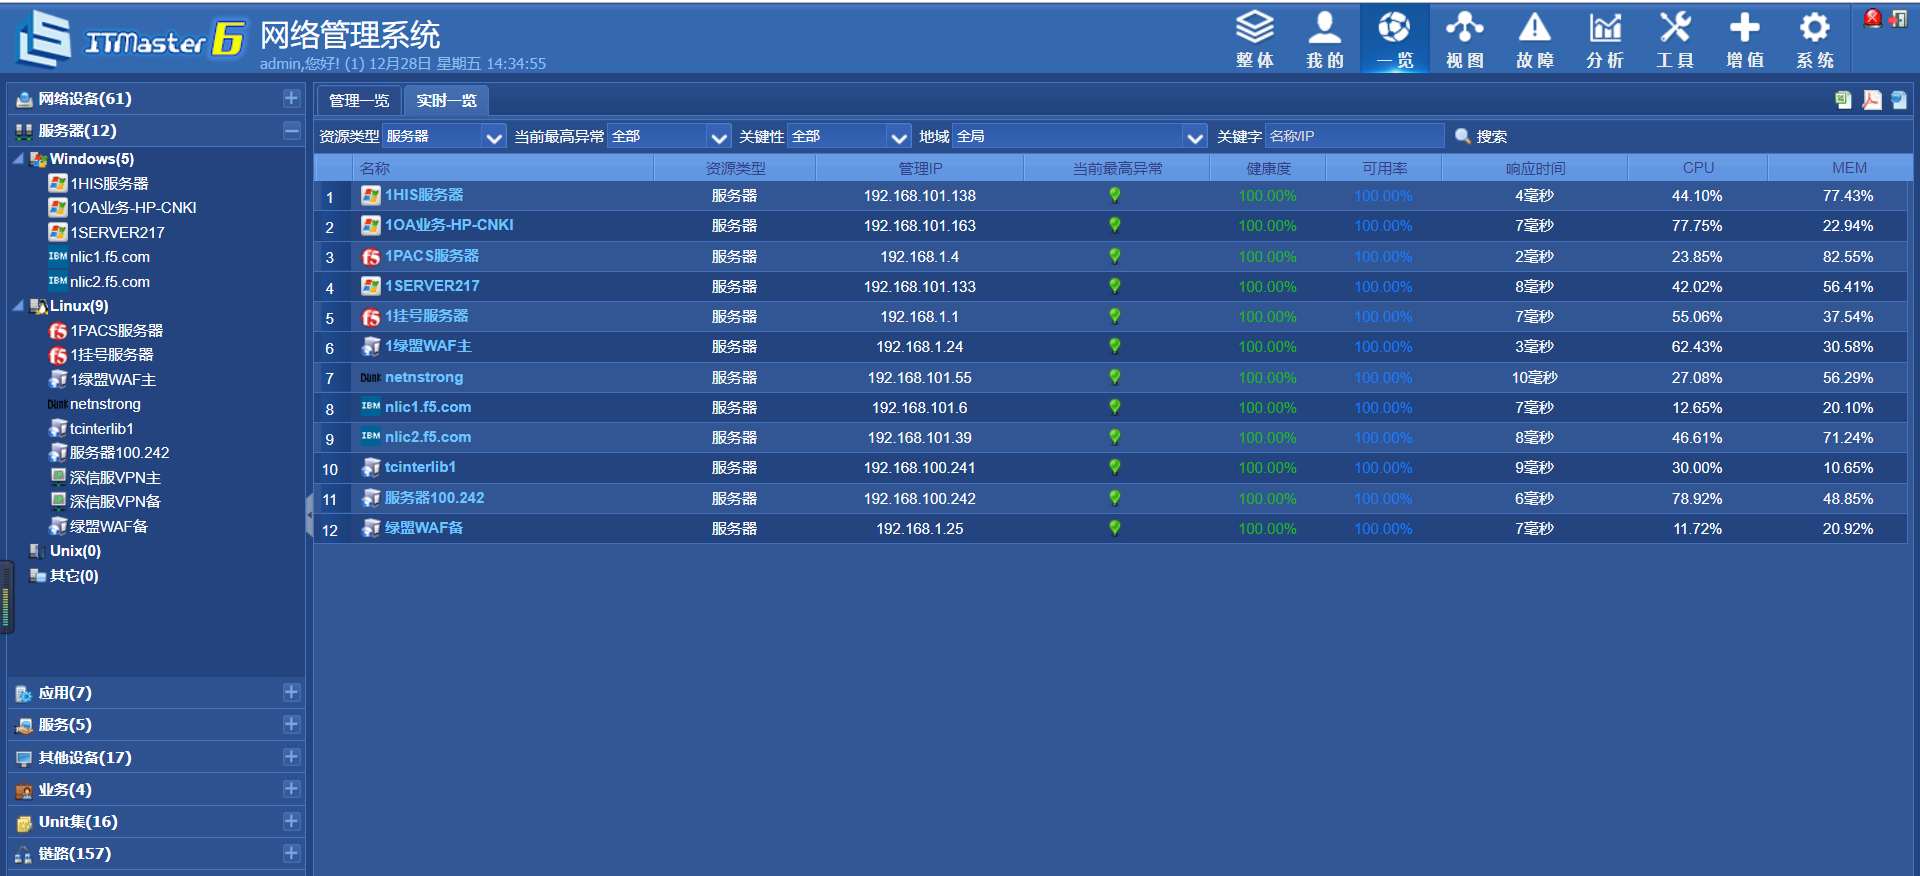
Task: Collapse the Windows(5) tree node
Action: point(18,159)
